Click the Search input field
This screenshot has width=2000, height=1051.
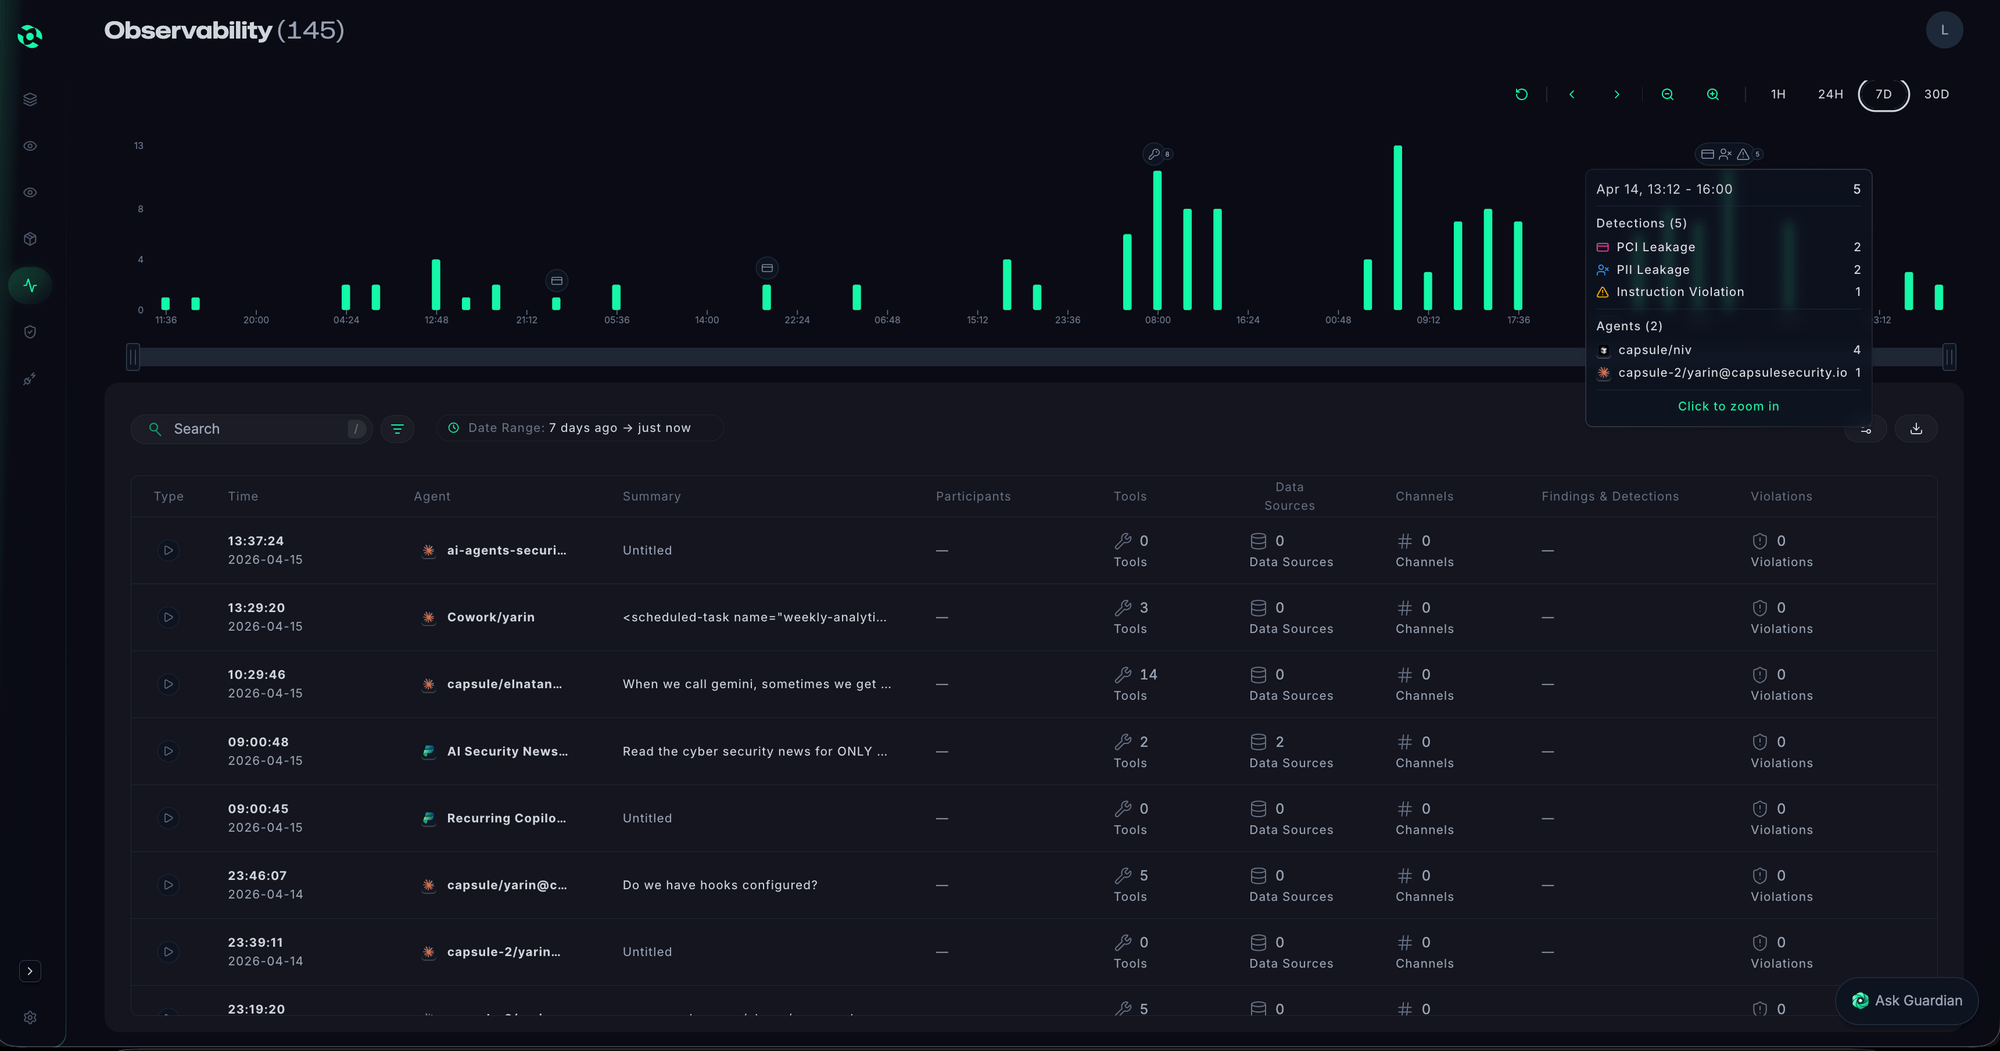pyautogui.click(x=251, y=429)
